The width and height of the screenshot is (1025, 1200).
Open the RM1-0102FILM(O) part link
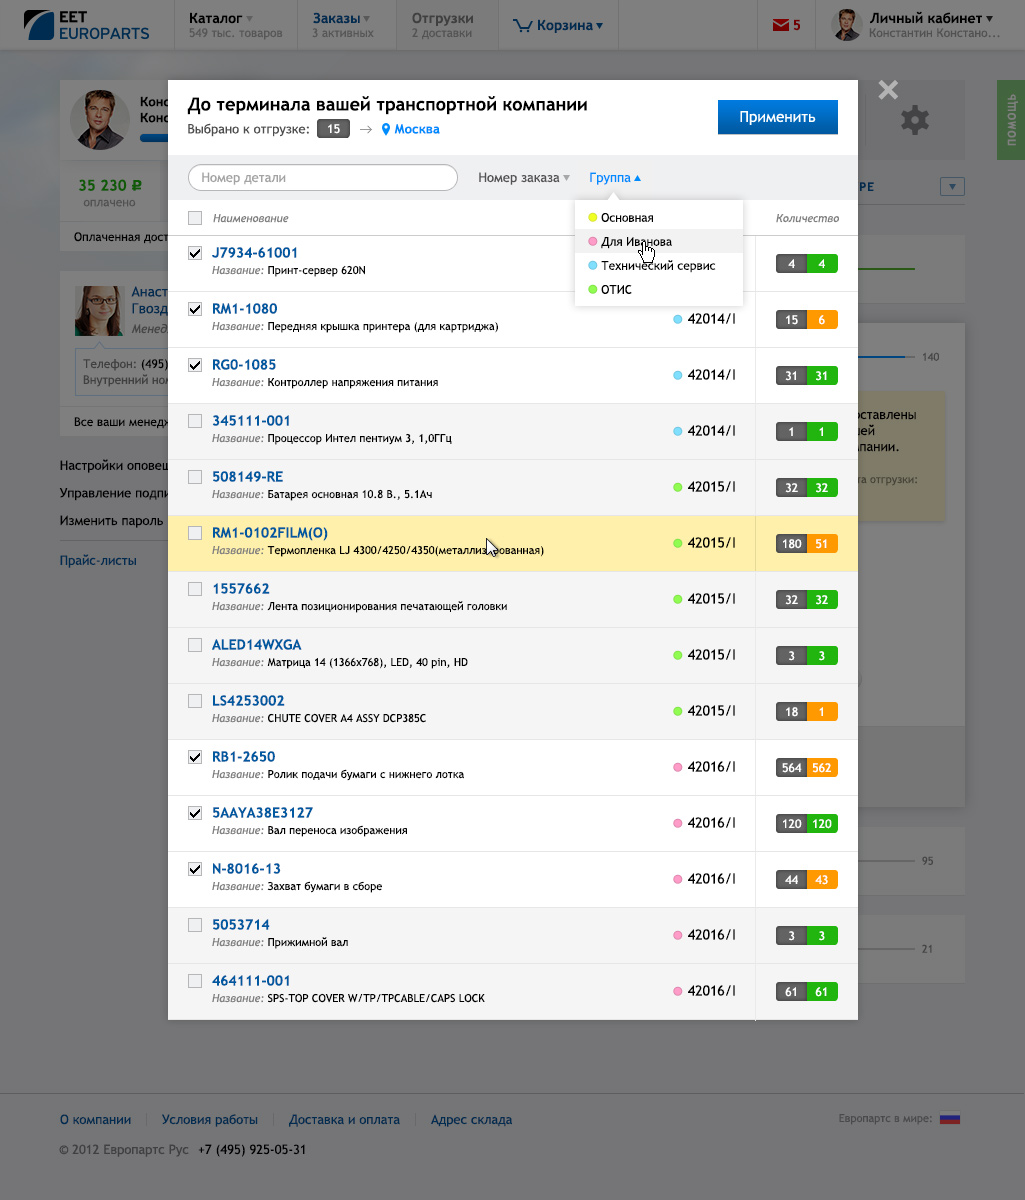tap(270, 533)
